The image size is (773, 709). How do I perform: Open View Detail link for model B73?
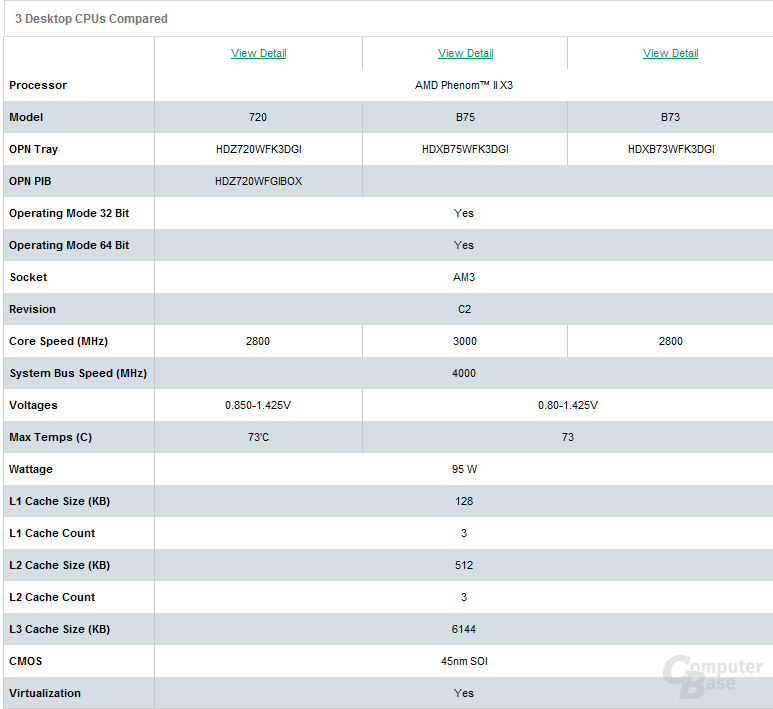tap(670, 53)
